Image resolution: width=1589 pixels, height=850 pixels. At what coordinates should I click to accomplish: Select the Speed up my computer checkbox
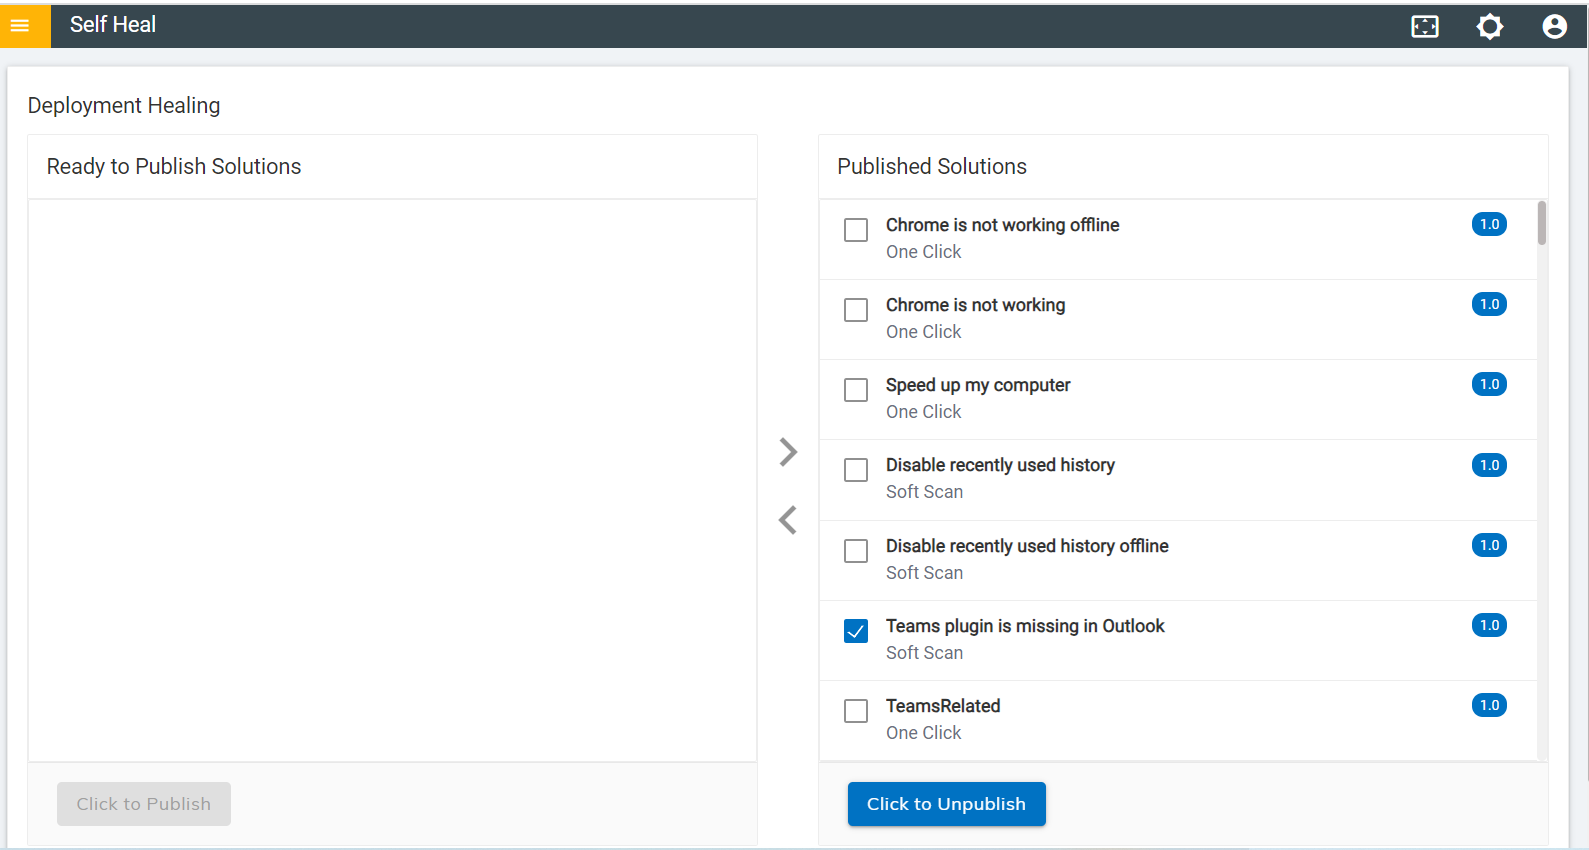856,390
